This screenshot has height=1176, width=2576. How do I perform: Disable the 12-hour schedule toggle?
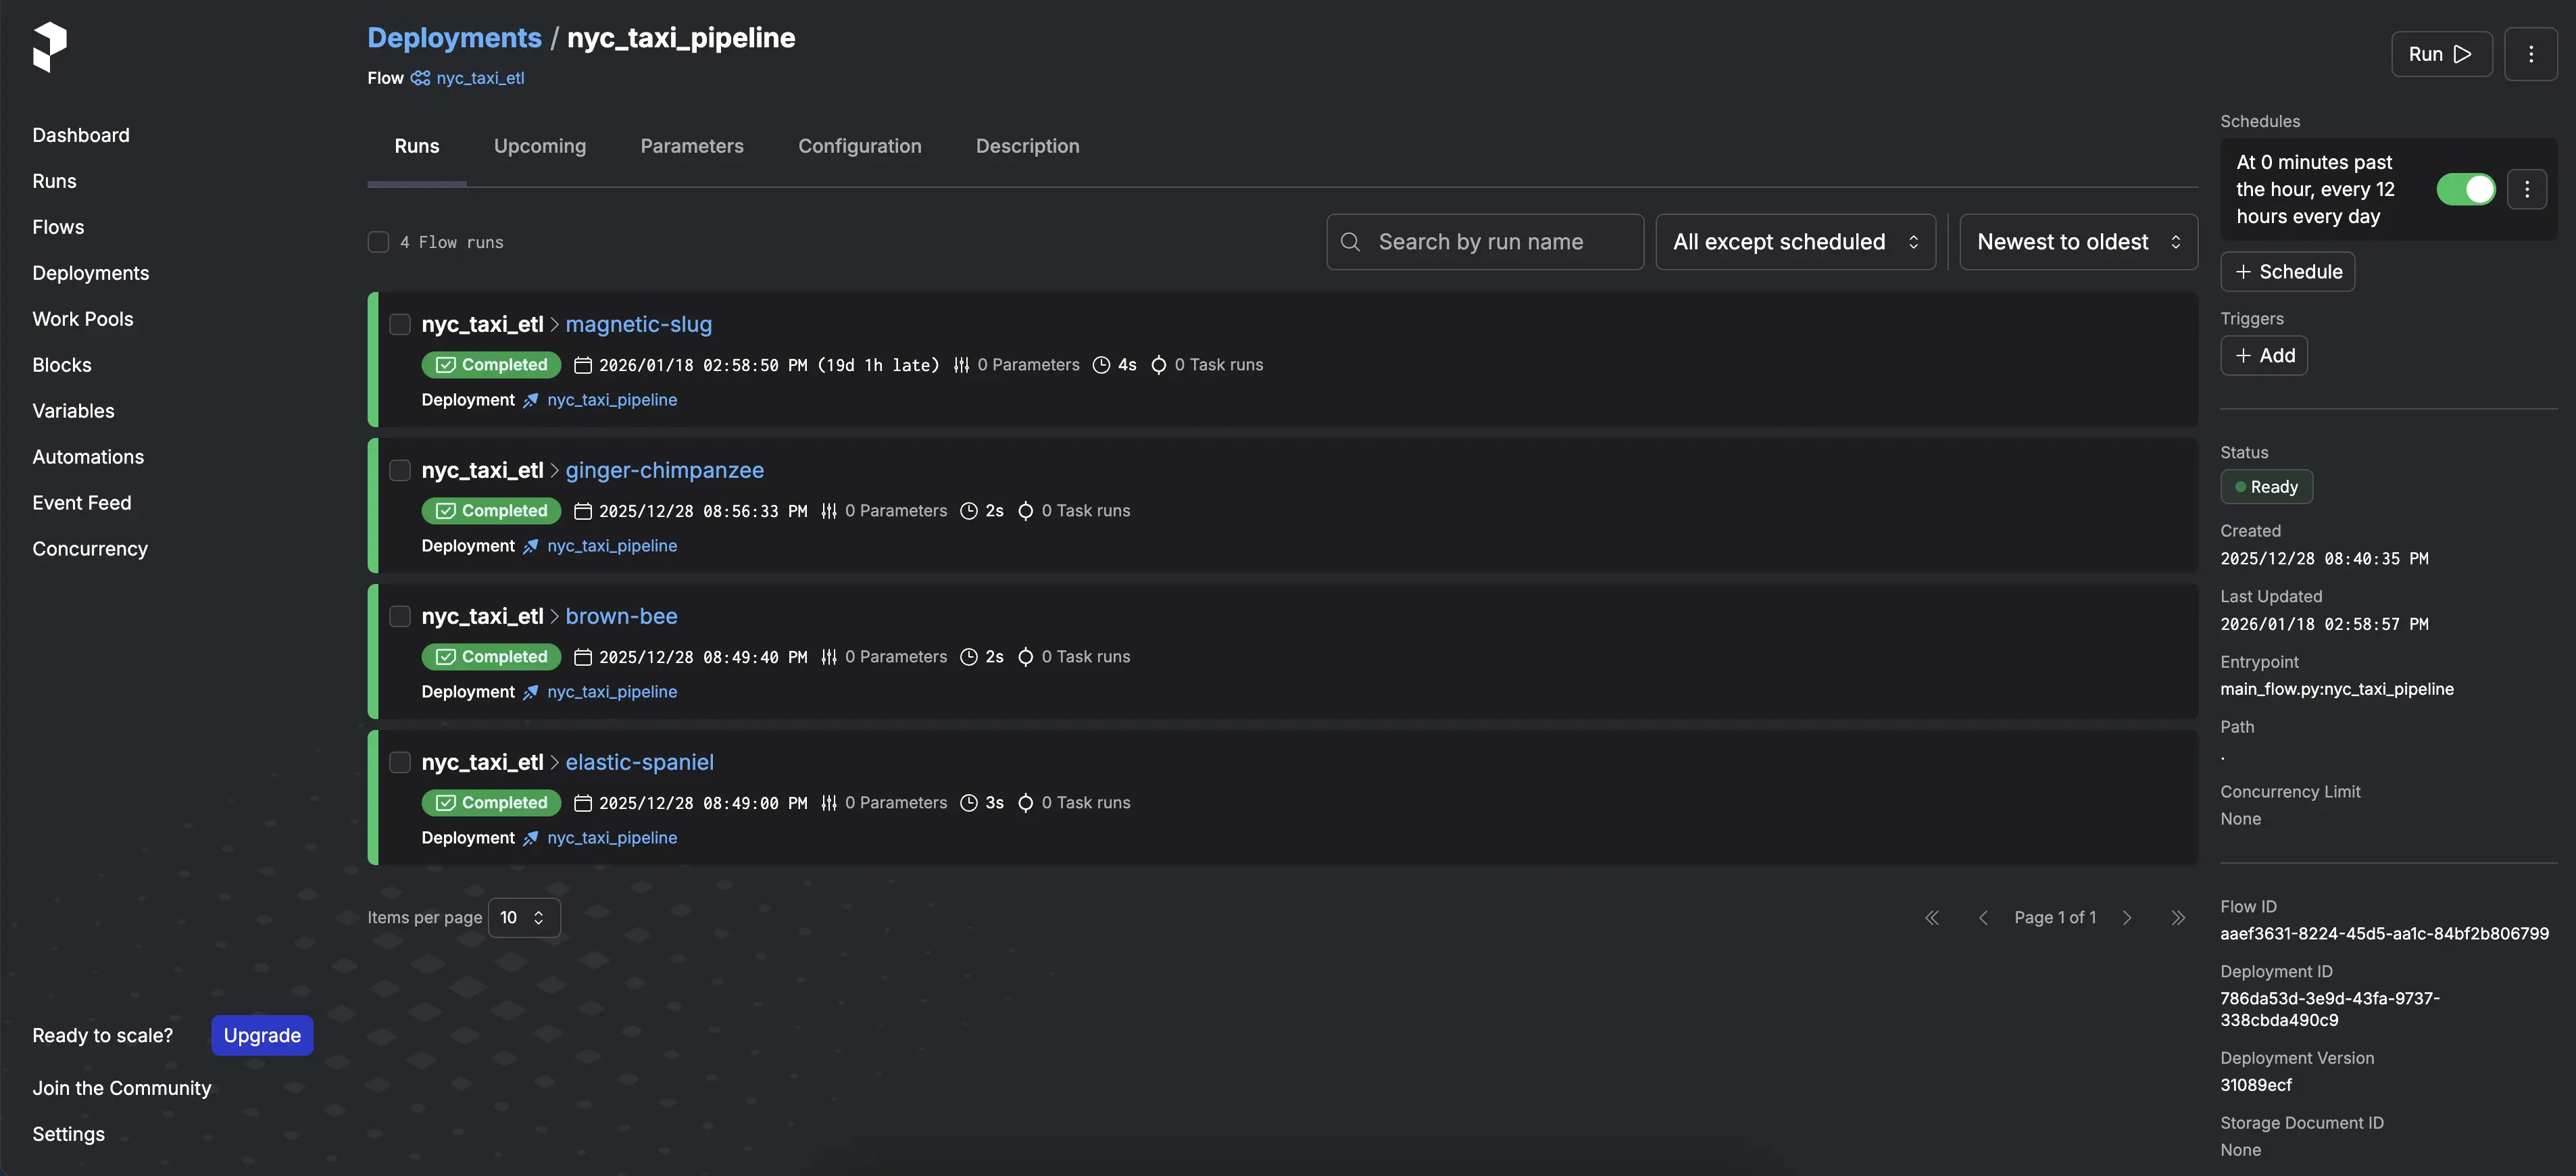pos(2465,189)
